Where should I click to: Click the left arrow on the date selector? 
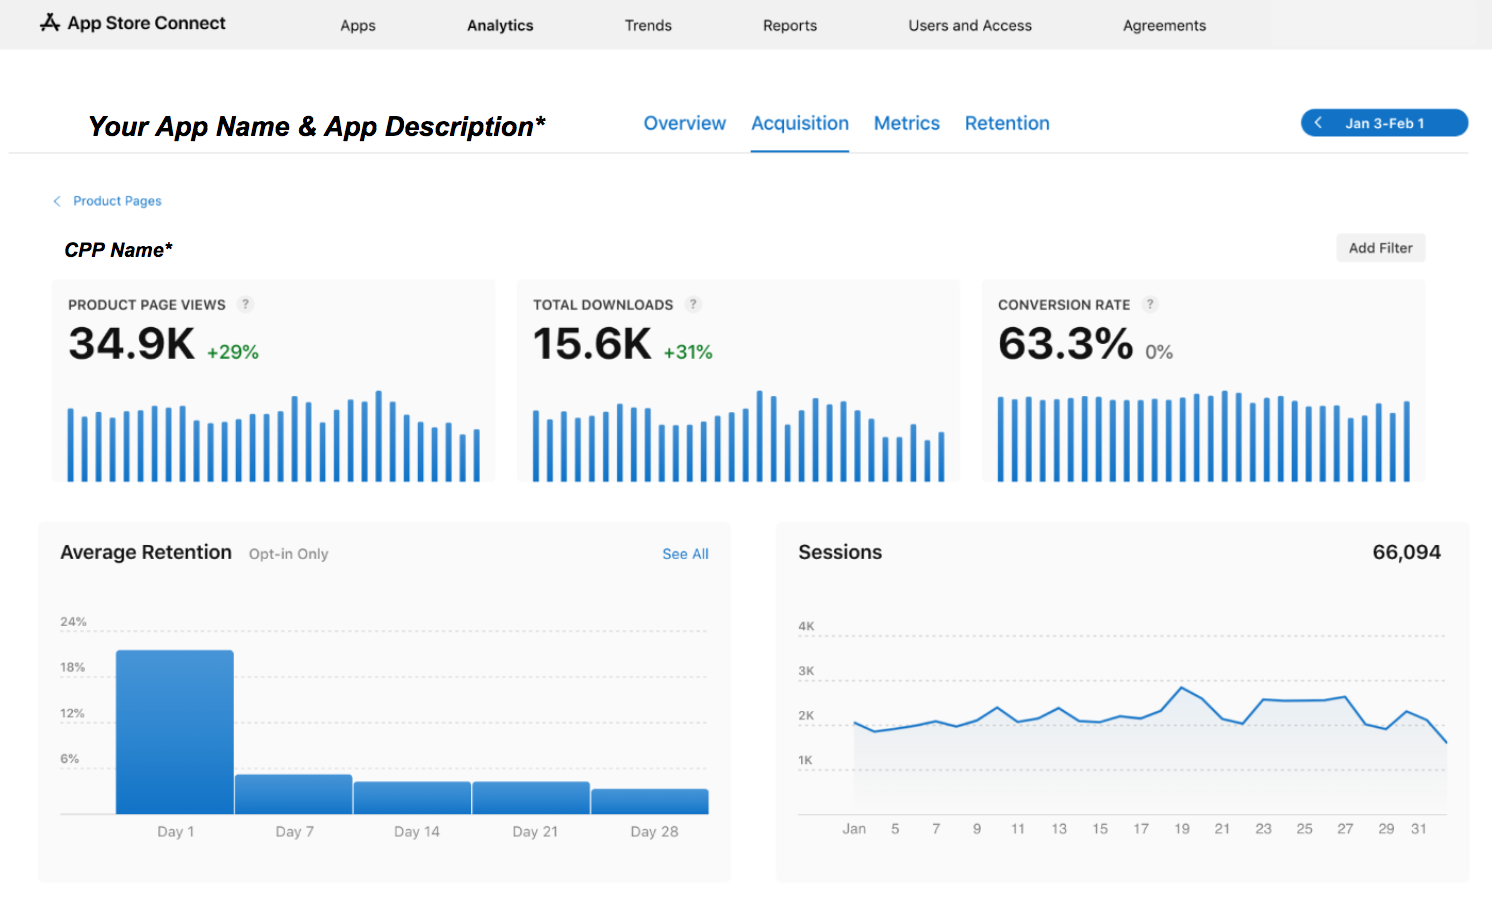tap(1318, 122)
